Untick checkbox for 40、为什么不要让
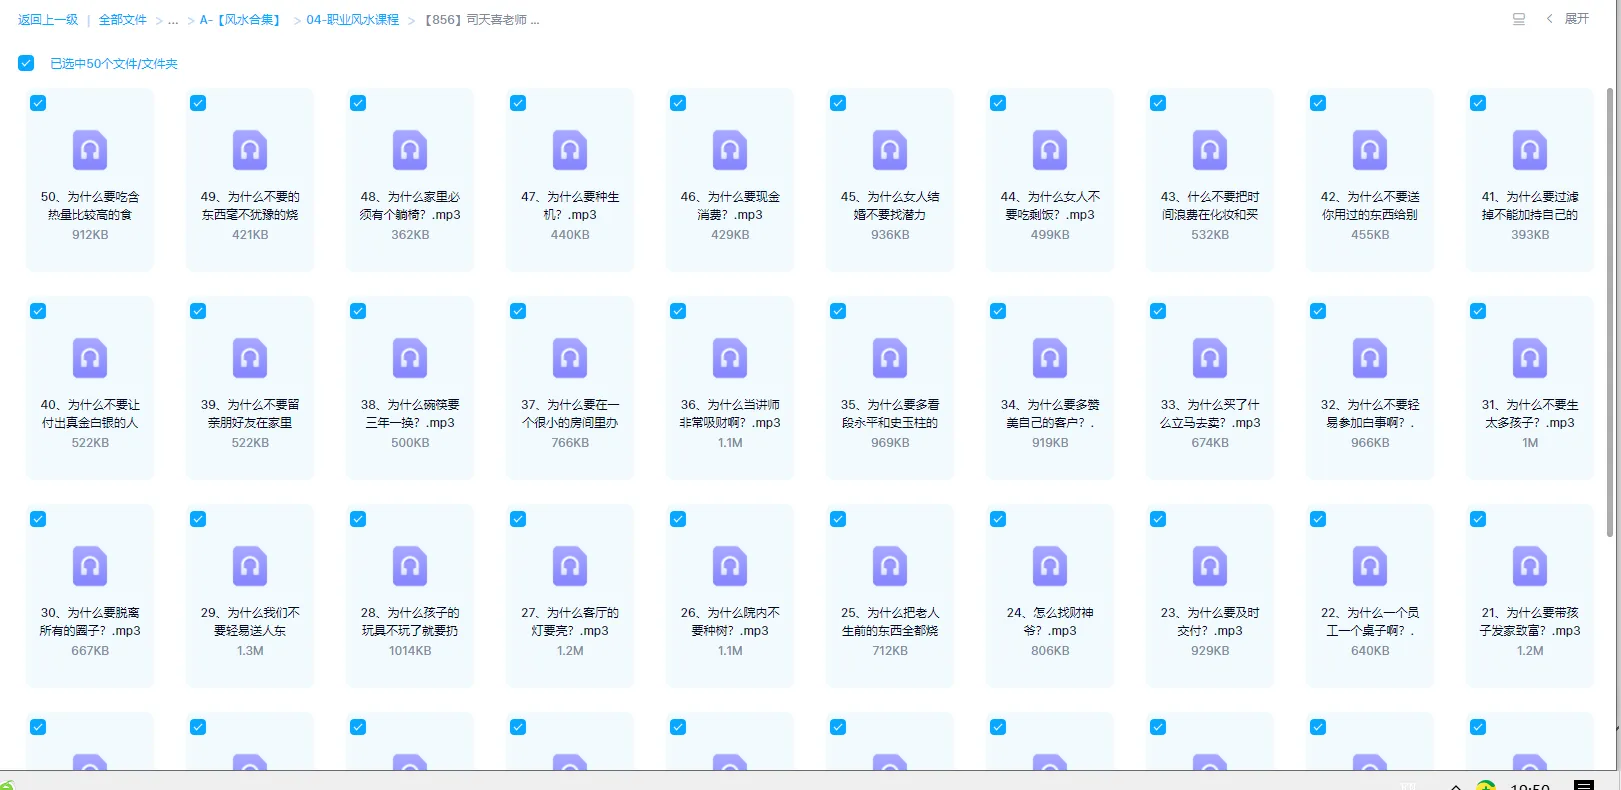 point(38,311)
